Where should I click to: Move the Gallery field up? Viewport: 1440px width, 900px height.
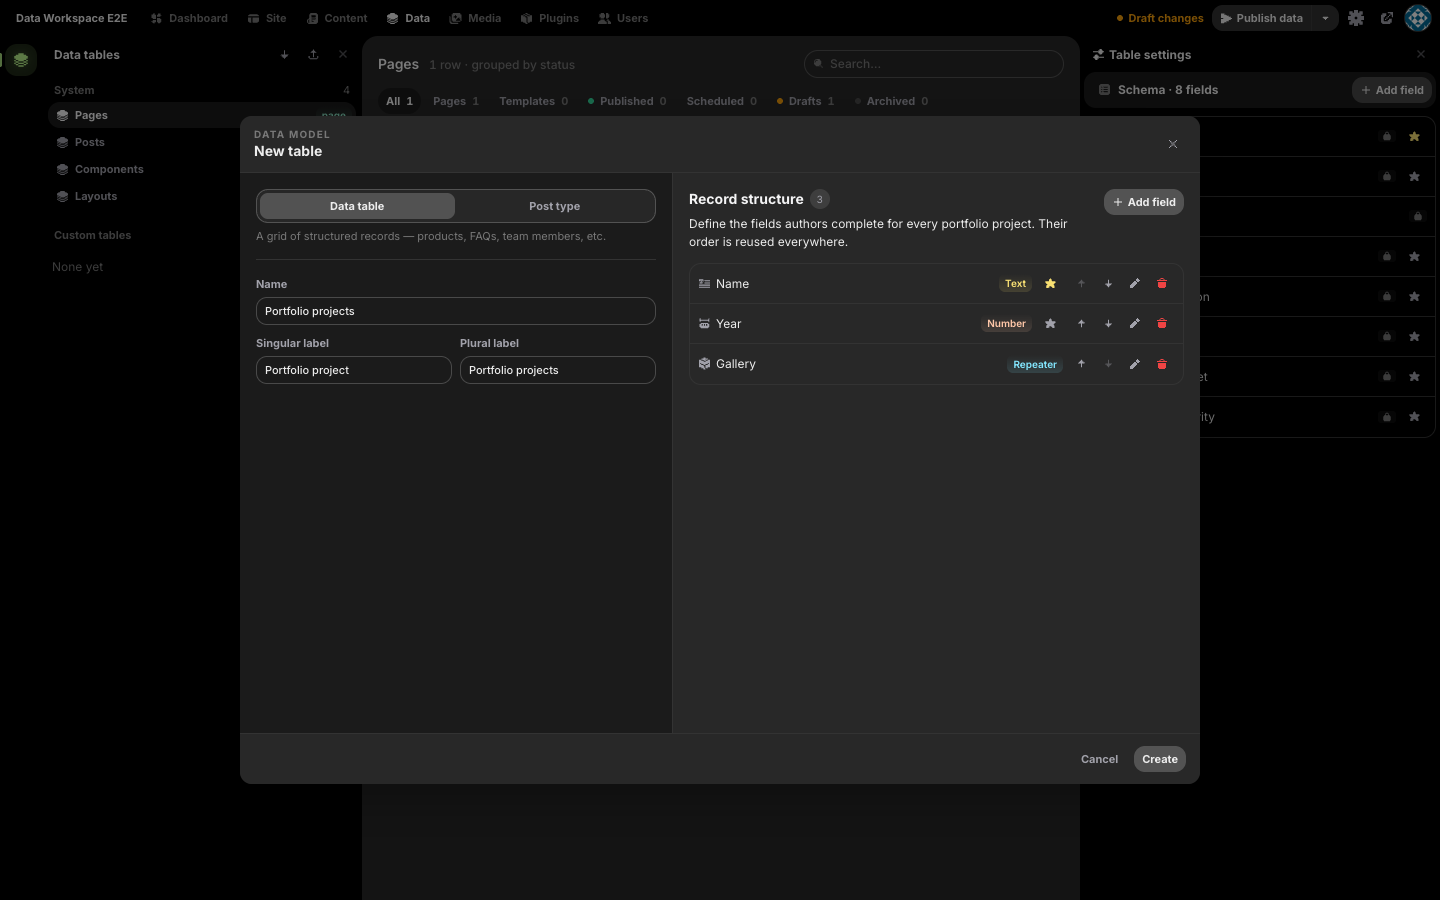click(1081, 364)
